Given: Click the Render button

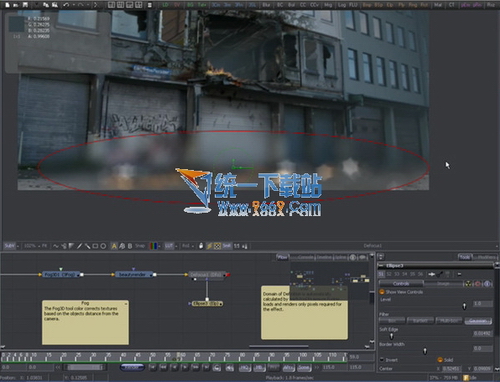Looking at the screenshot, I should pyautogui.click(x=132, y=367).
